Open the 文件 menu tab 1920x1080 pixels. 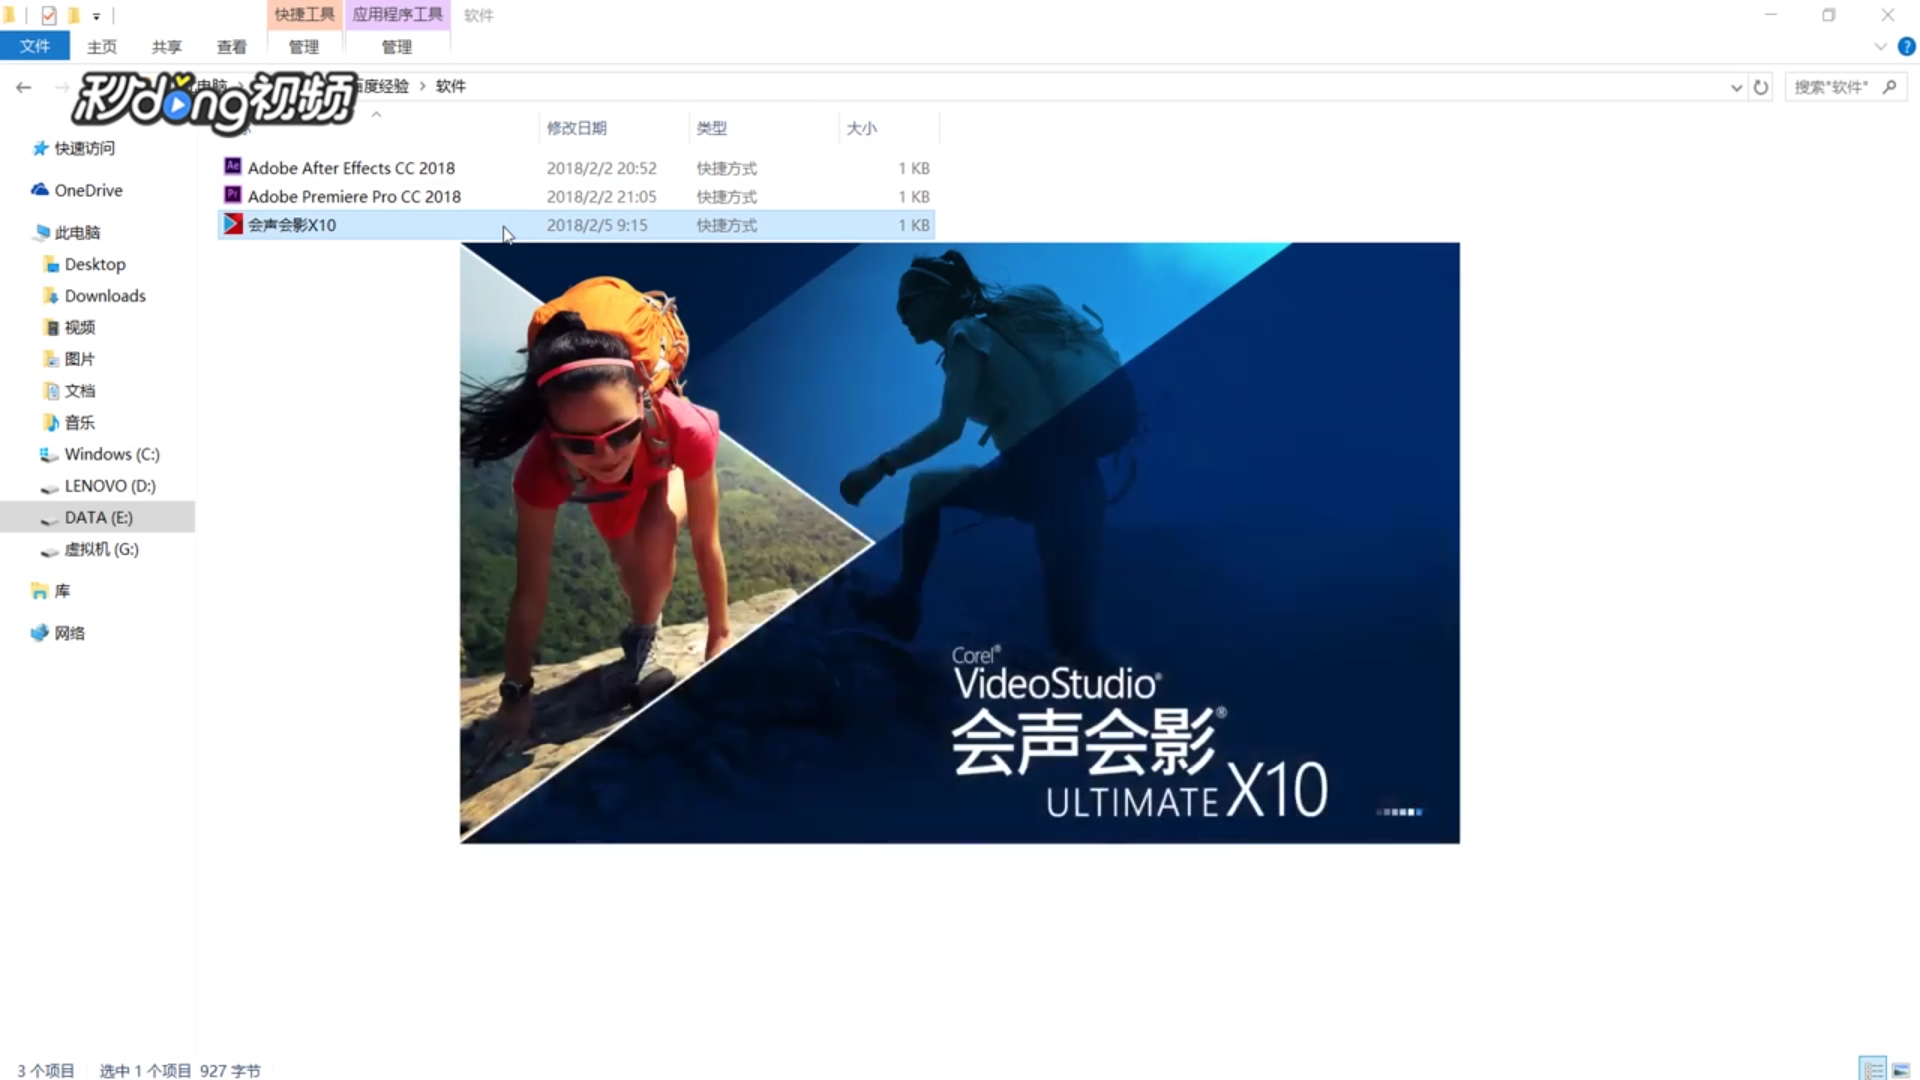pyautogui.click(x=35, y=46)
